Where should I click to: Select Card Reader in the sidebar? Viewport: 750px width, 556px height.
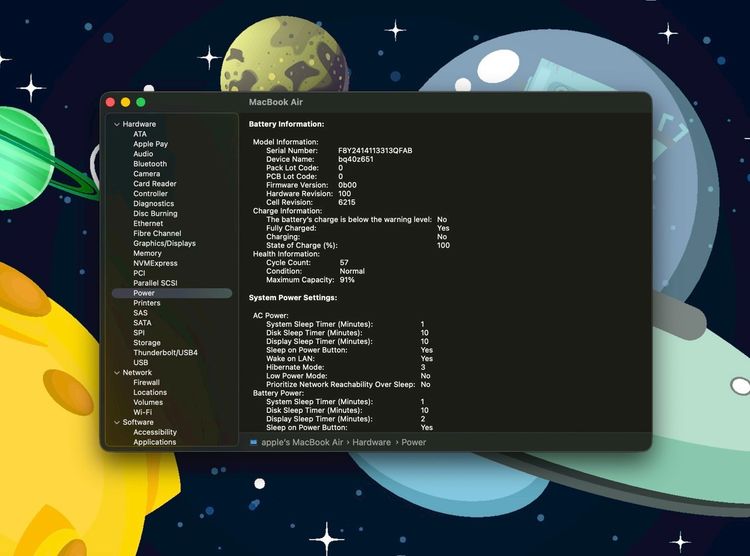tap(154, 184)
